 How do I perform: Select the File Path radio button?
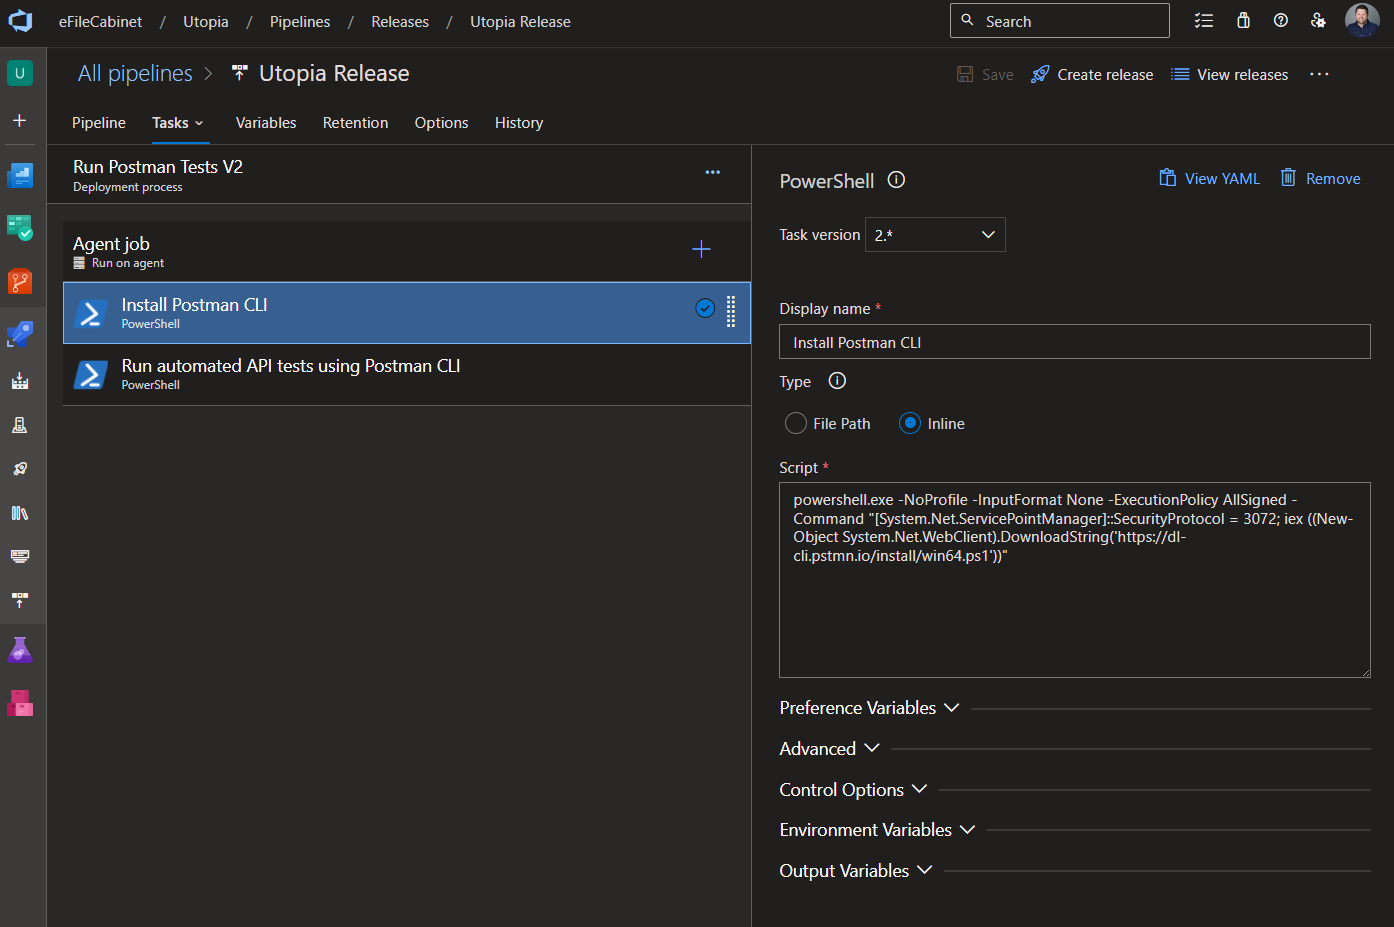(796, 424)
